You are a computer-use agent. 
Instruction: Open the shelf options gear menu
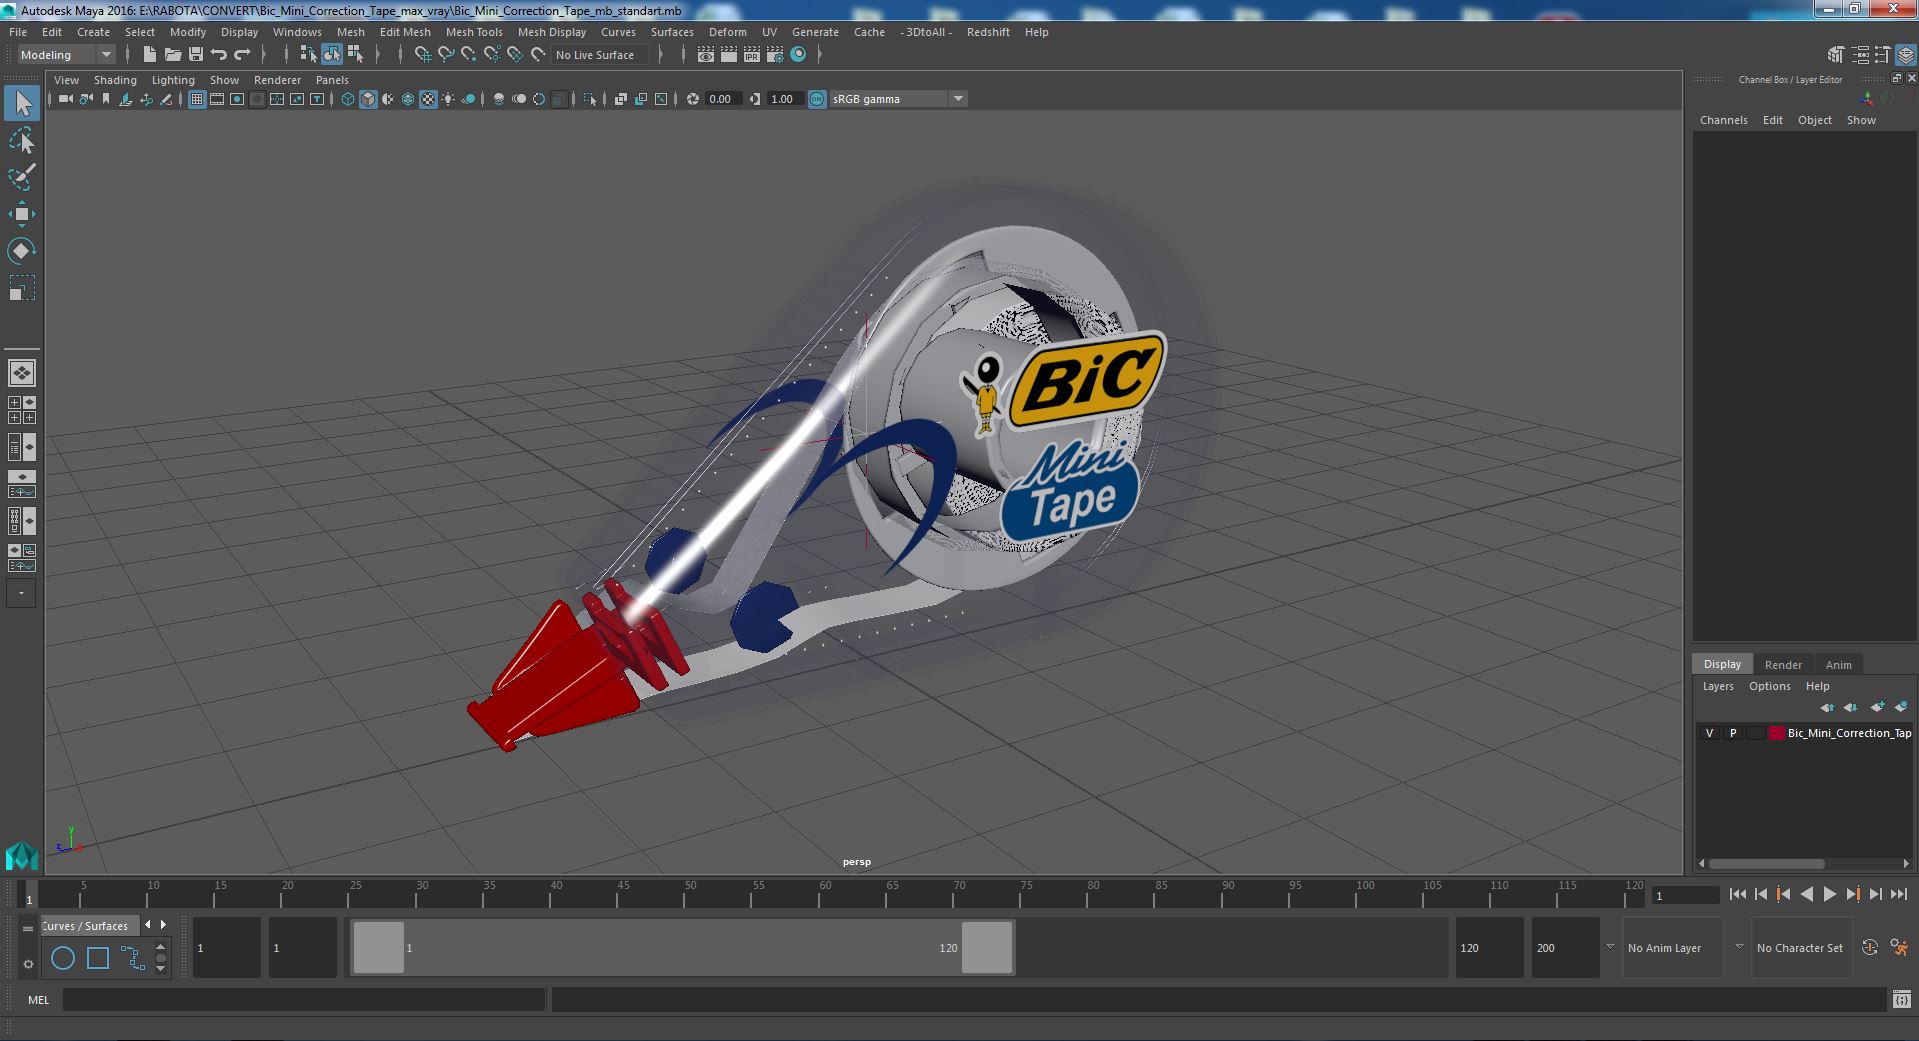pos(28,964)
